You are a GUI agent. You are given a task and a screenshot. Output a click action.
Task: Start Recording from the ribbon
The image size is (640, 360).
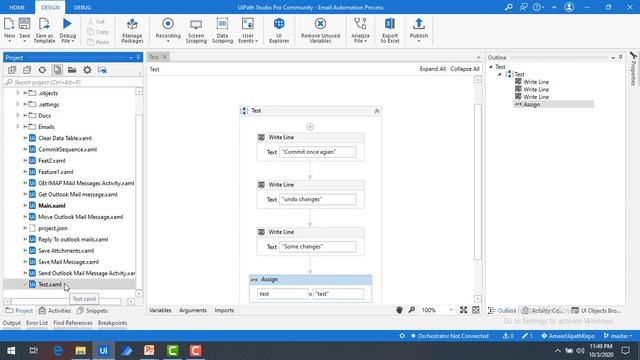[x=168, y=30]
